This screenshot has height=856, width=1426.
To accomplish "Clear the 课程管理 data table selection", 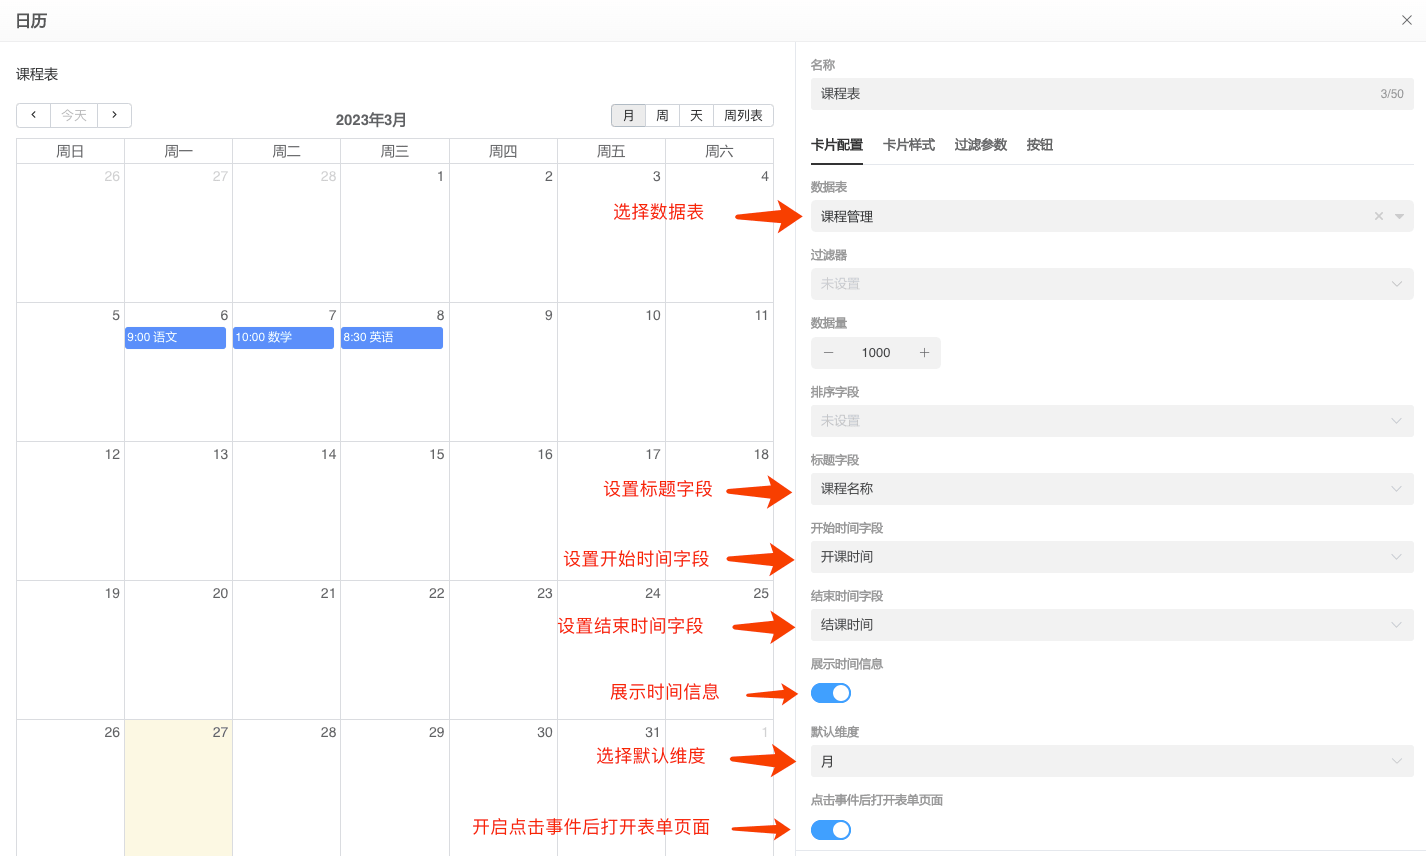I will pyautogui.click(x=1378, y=215).
